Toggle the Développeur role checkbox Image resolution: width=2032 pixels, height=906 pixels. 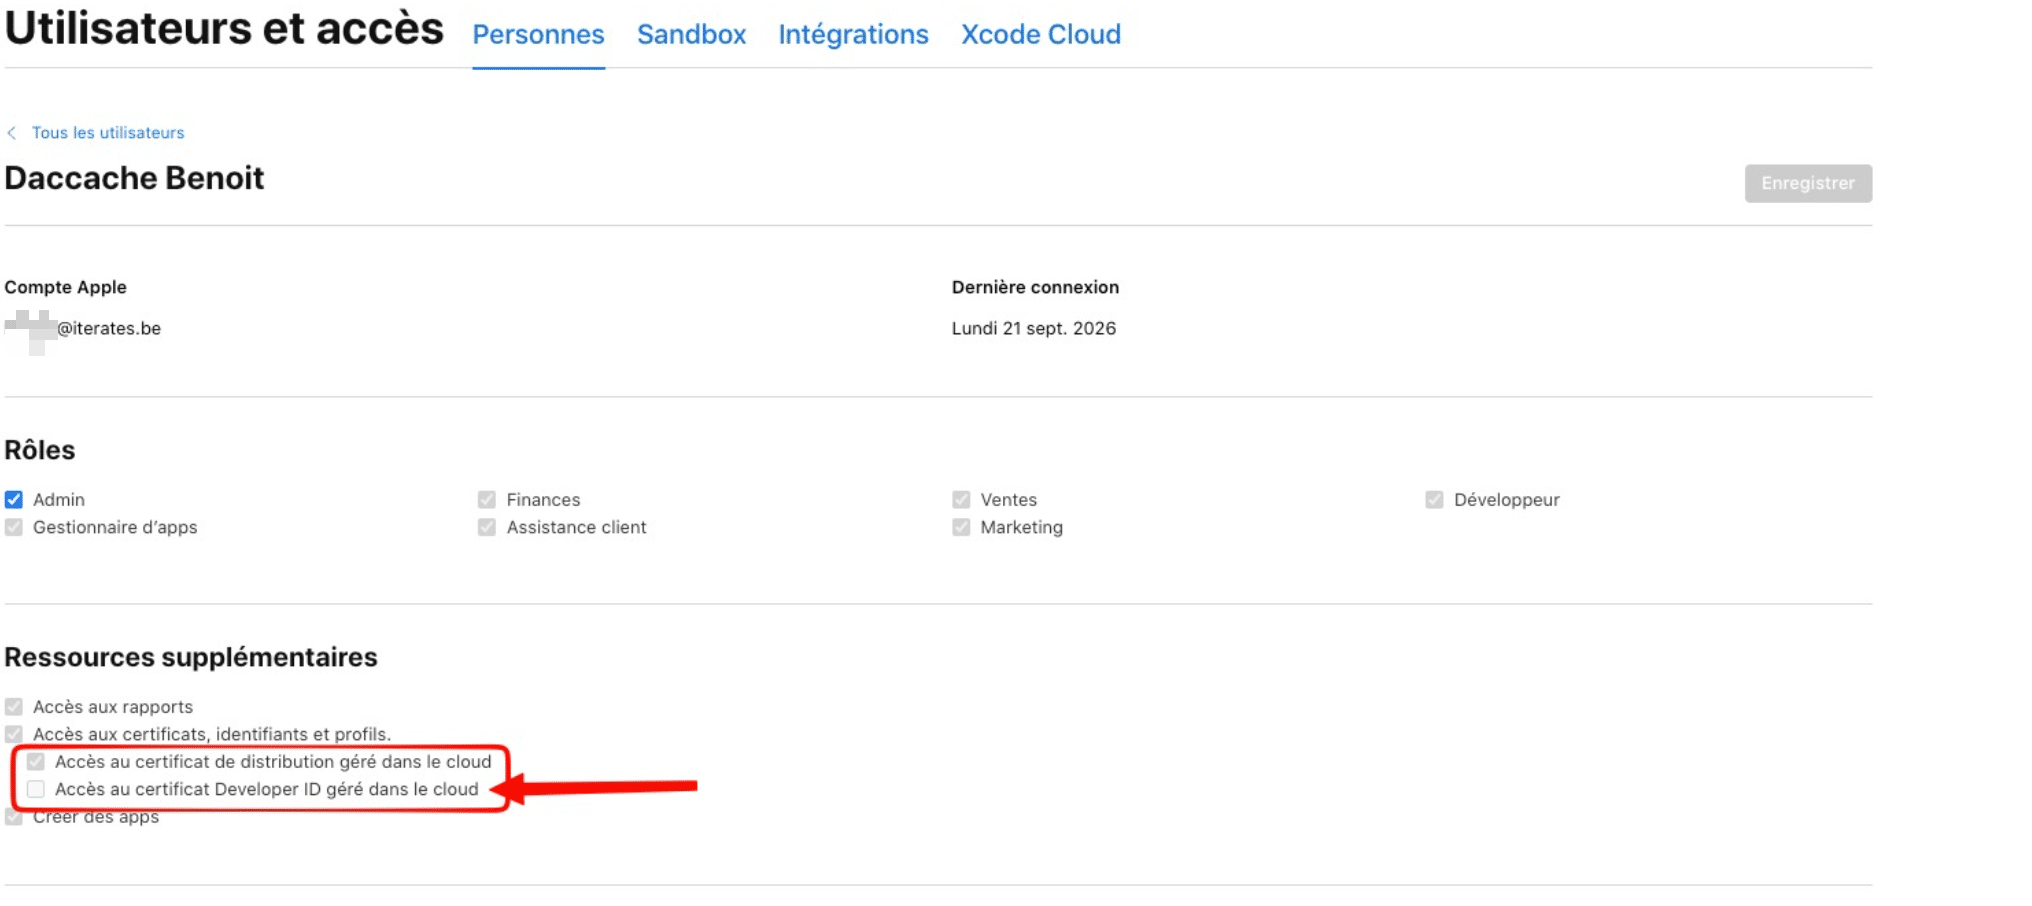pos(1434,499)
